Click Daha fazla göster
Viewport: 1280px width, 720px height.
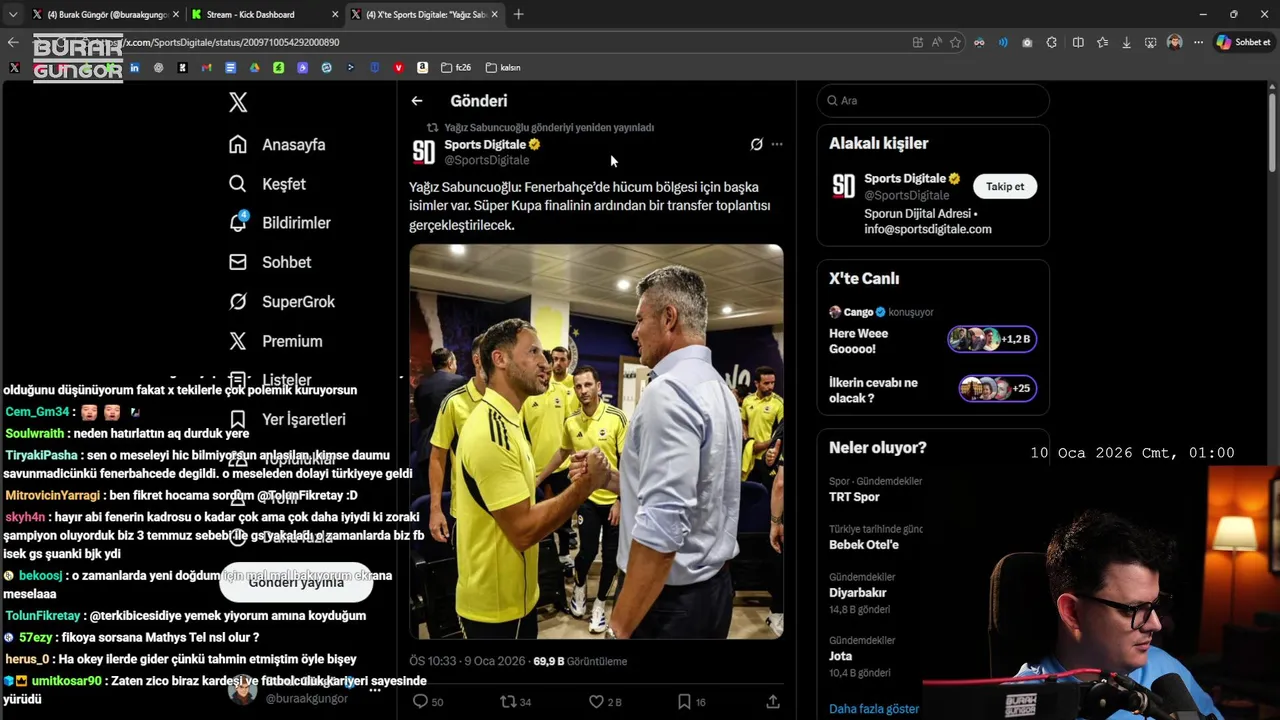874,708
